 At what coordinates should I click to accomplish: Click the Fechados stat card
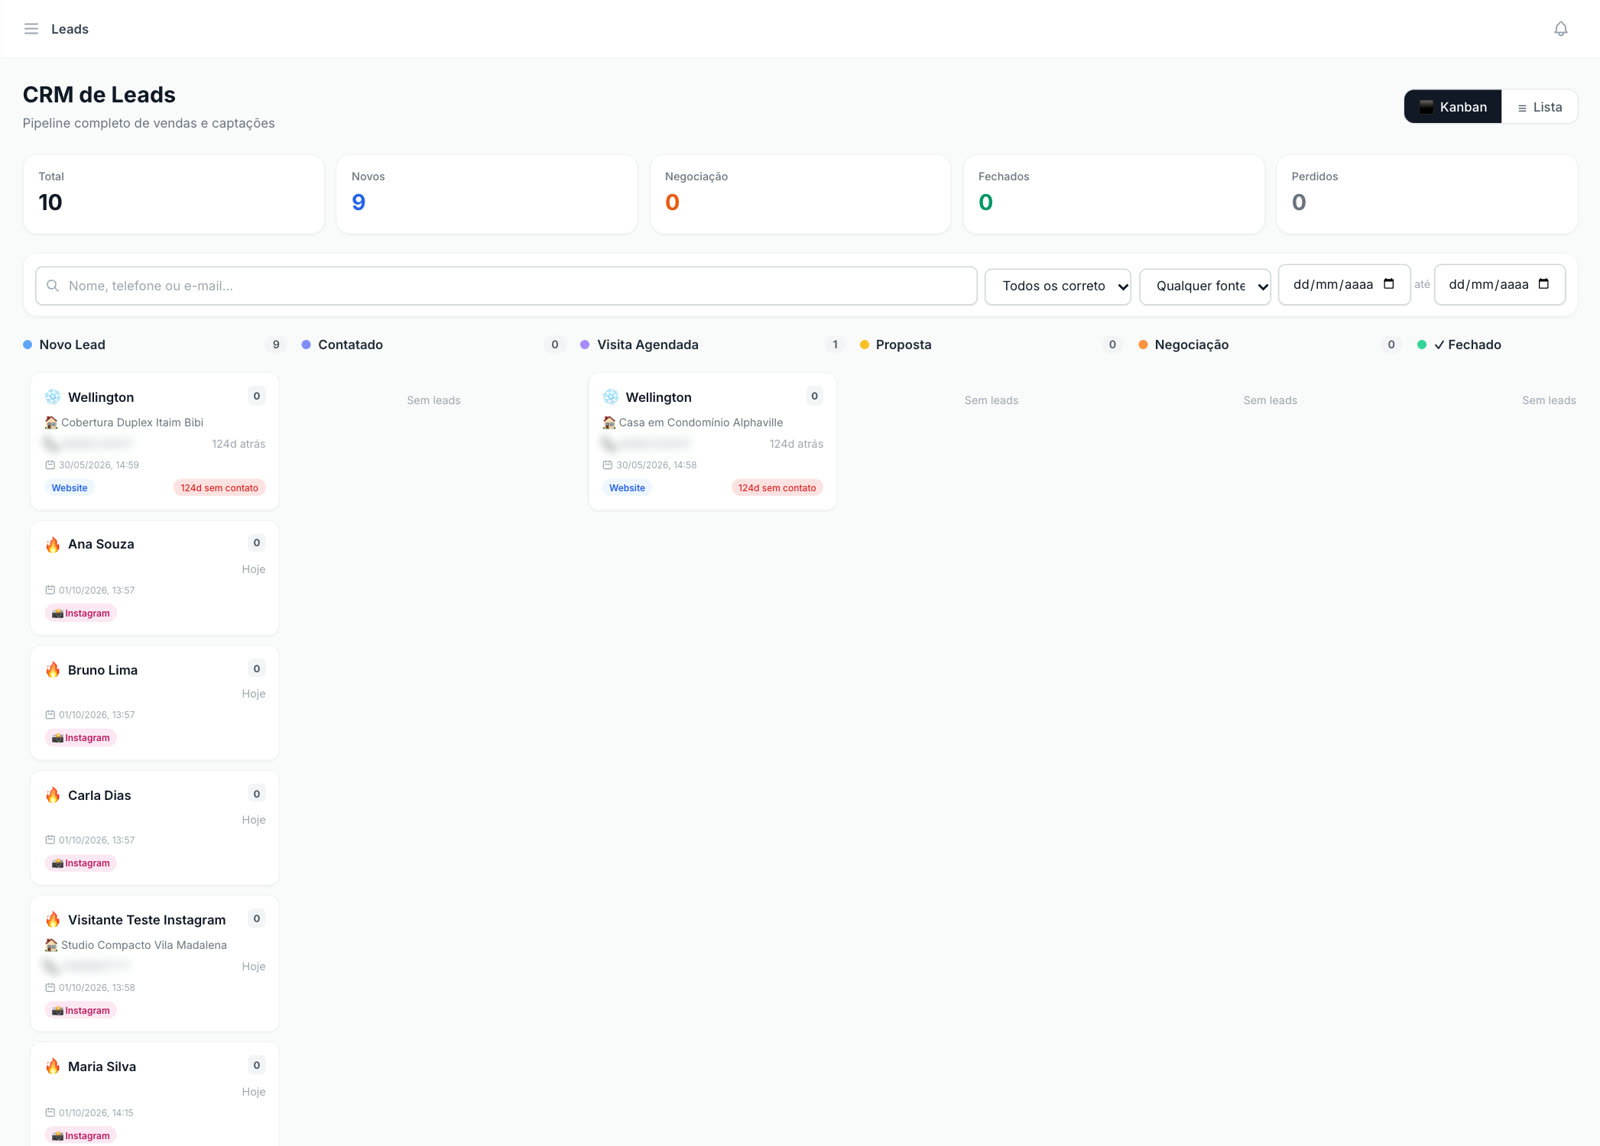point(1113,194)
